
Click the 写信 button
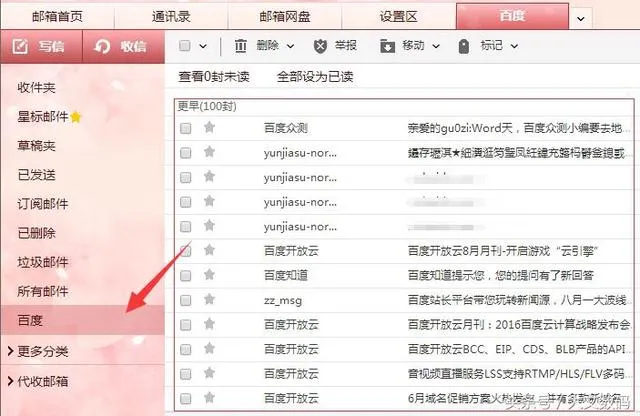[41, 46]
